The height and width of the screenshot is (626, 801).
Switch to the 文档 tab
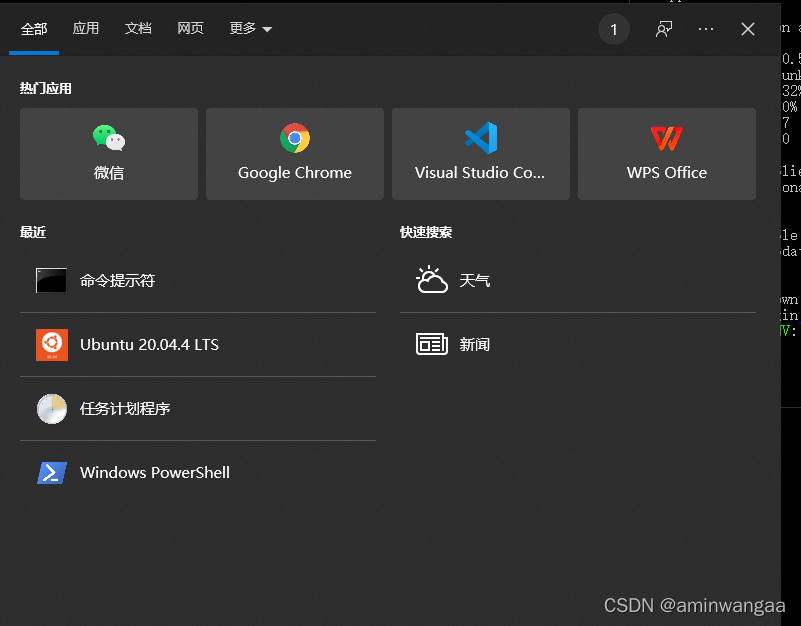[x=138, y=29]
